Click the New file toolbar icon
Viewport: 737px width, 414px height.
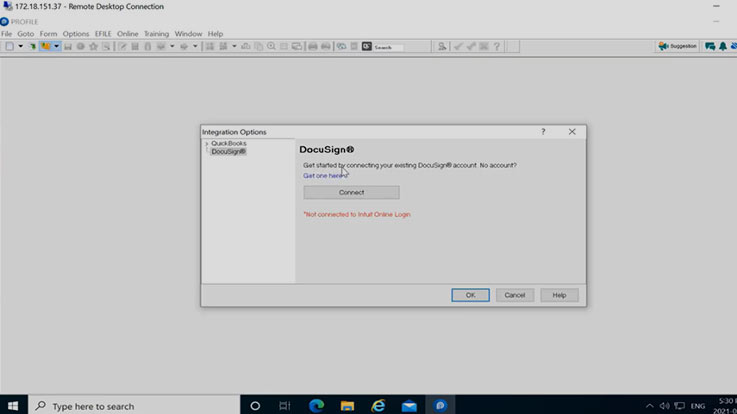click(x=9, y=46)
